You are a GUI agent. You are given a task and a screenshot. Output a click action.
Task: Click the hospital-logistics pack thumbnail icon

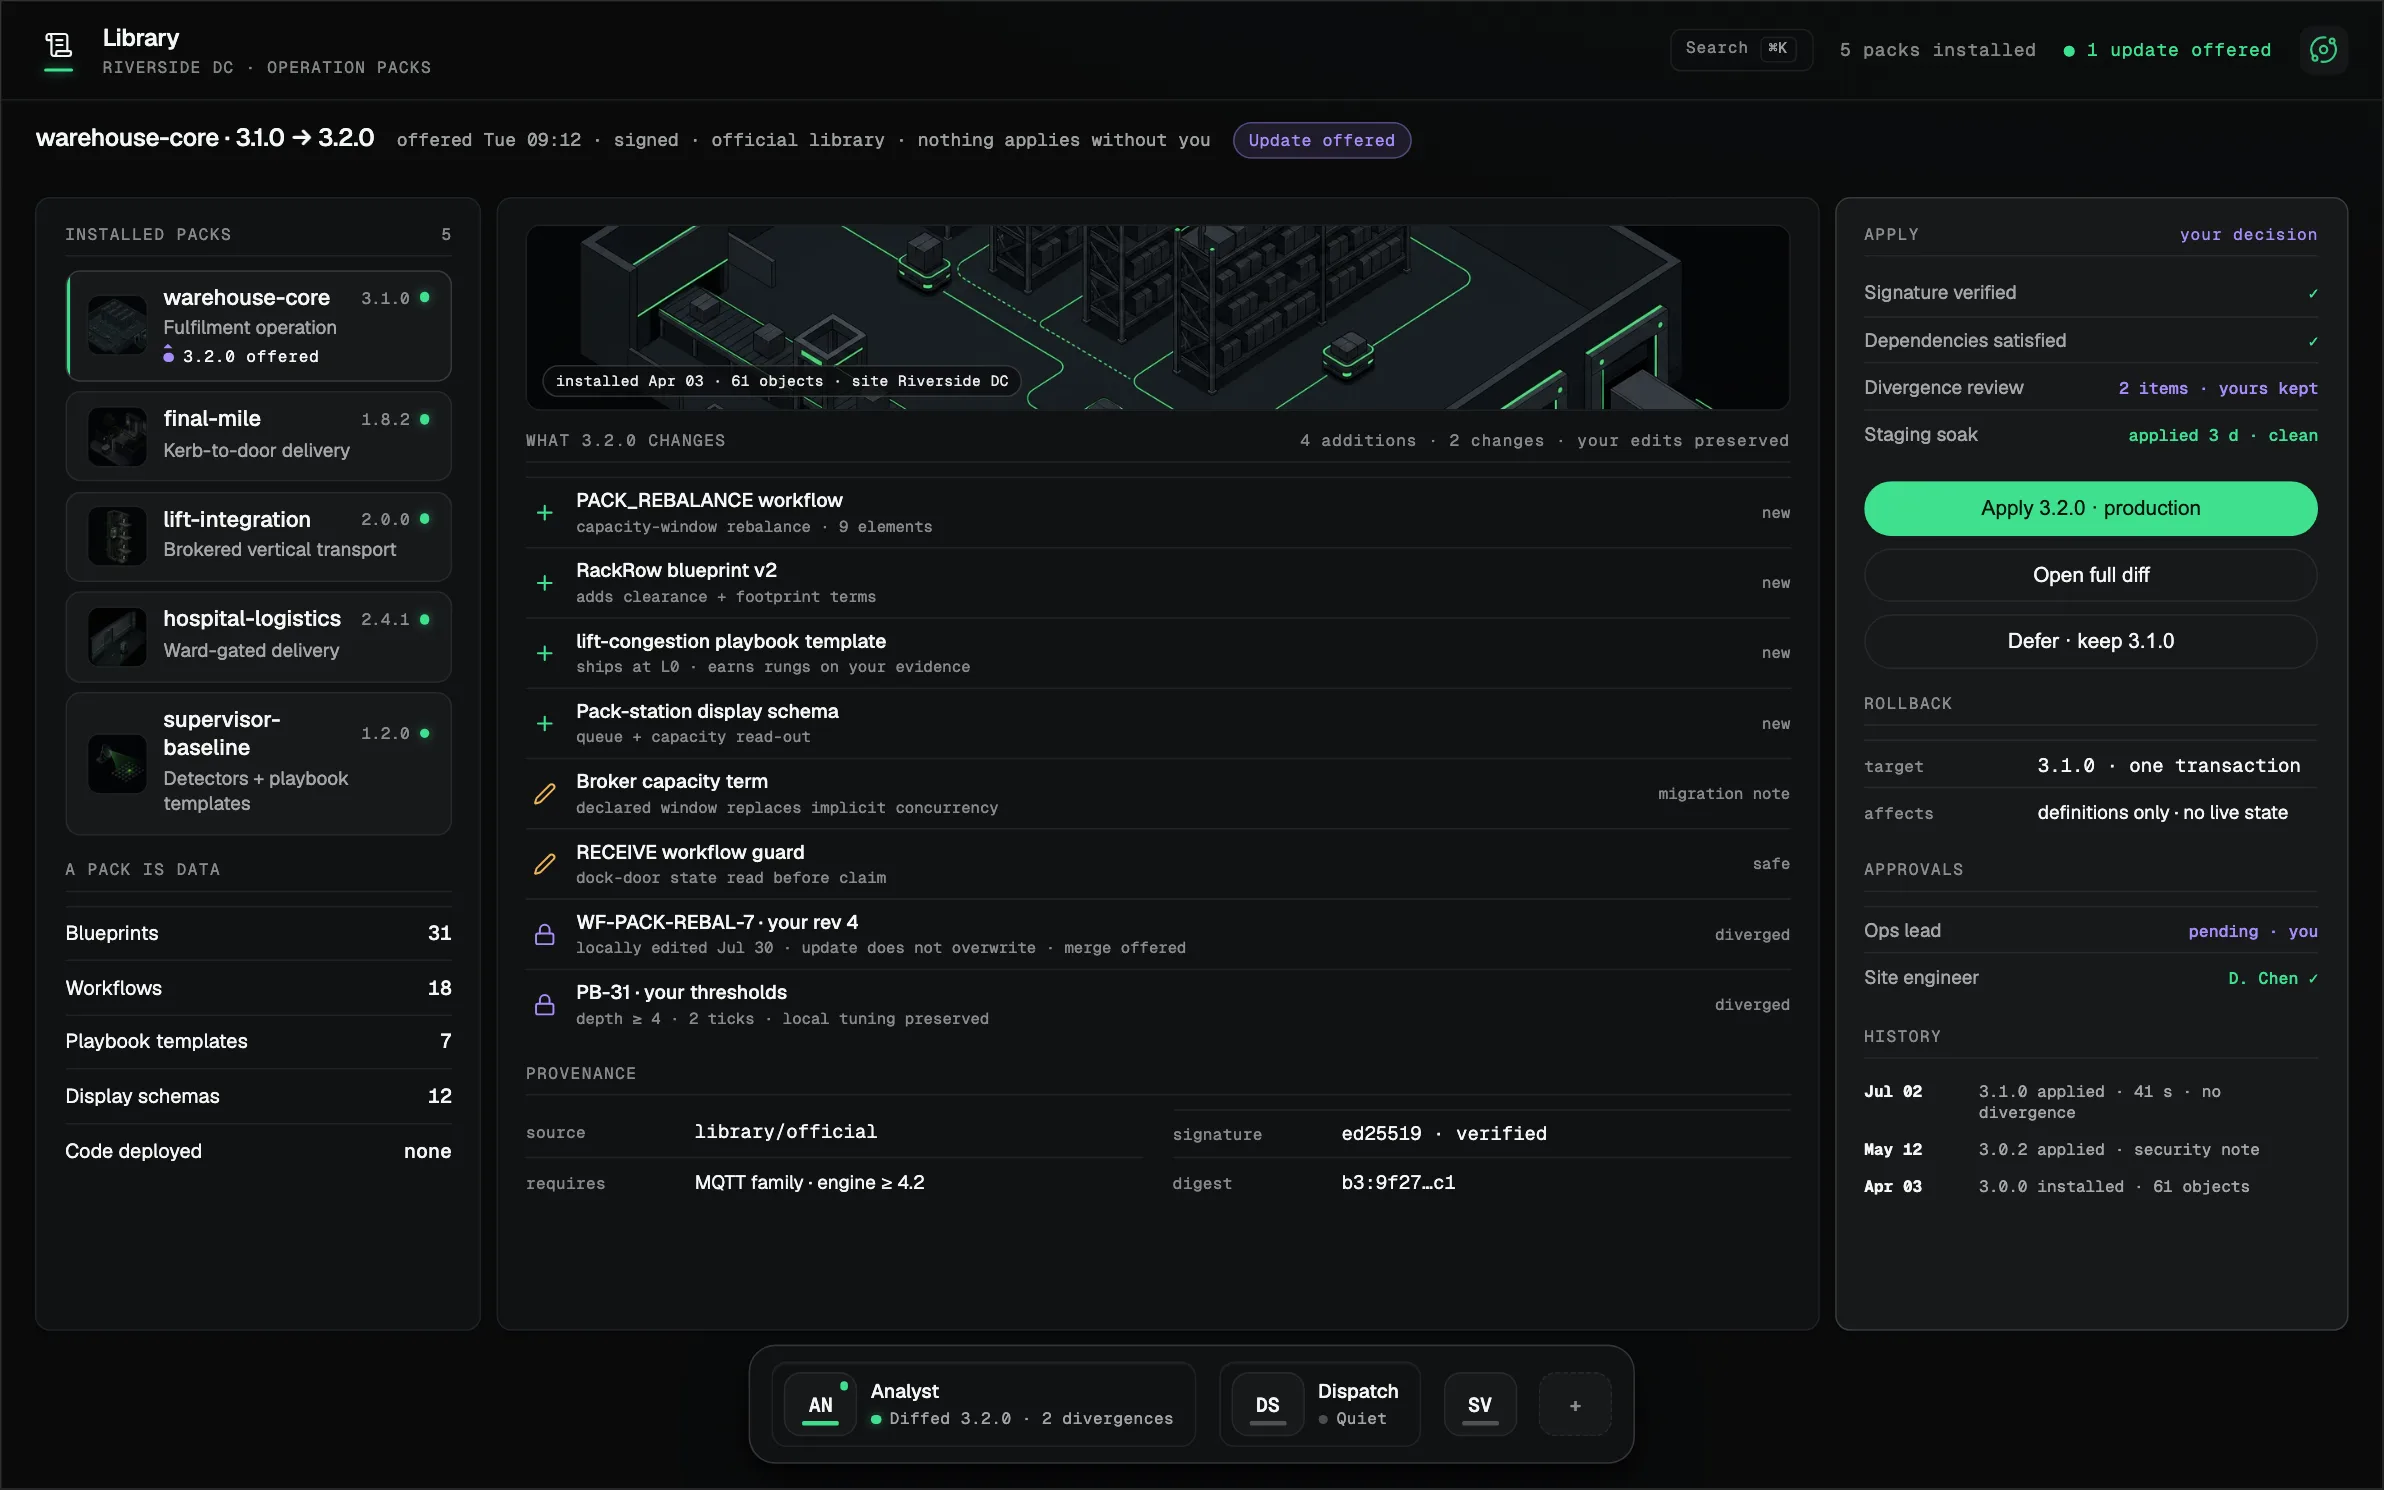point(117,636)
